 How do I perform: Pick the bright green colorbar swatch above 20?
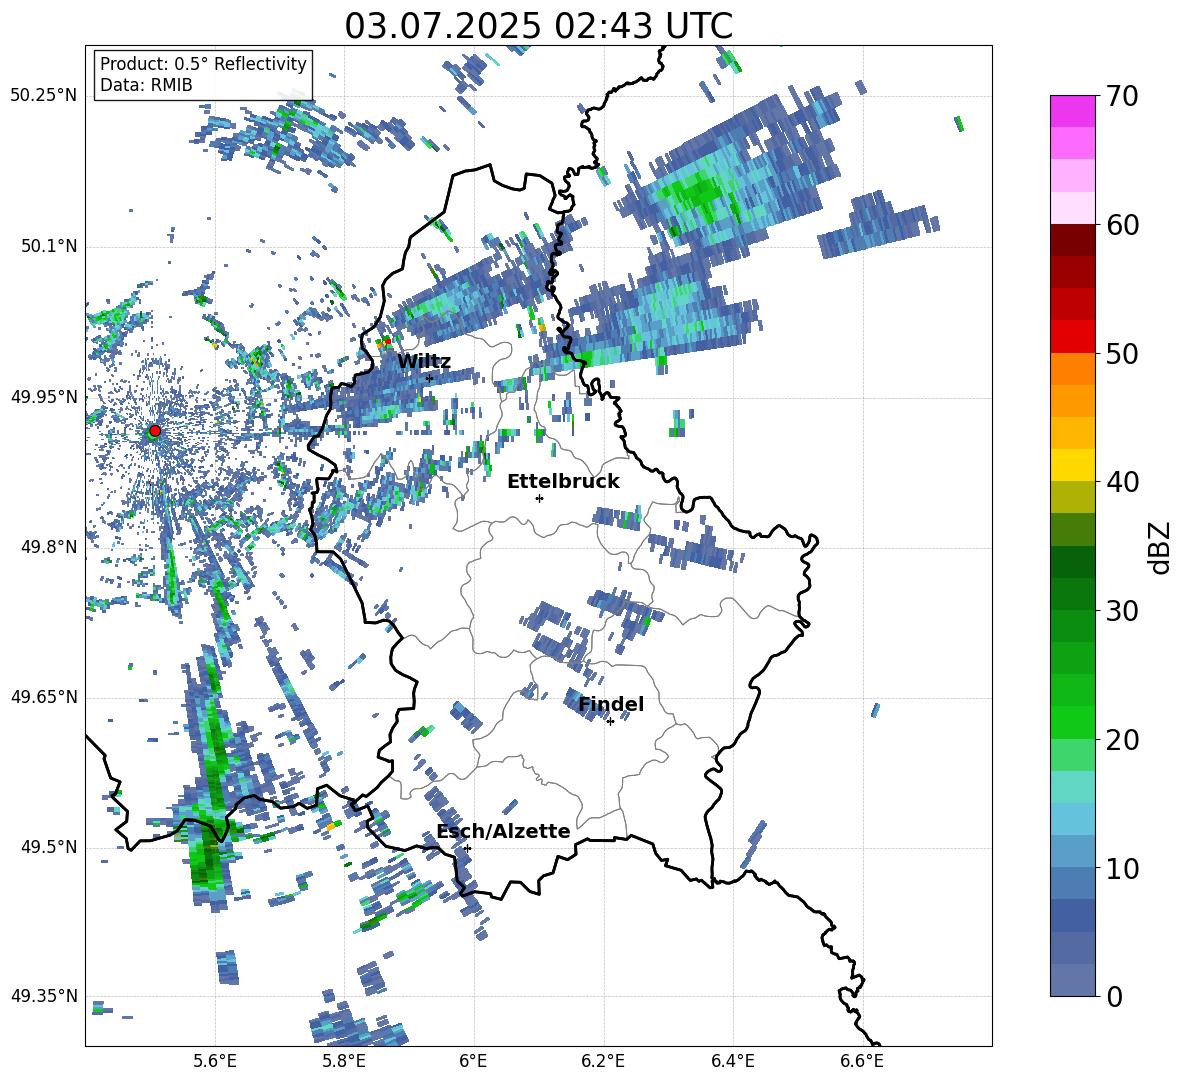1072,722
